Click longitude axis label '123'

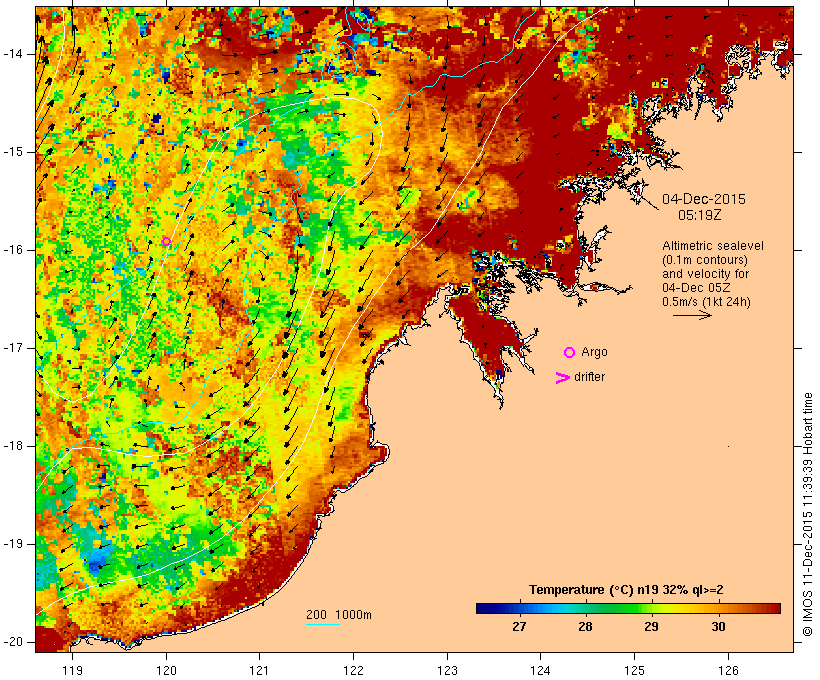447,670
